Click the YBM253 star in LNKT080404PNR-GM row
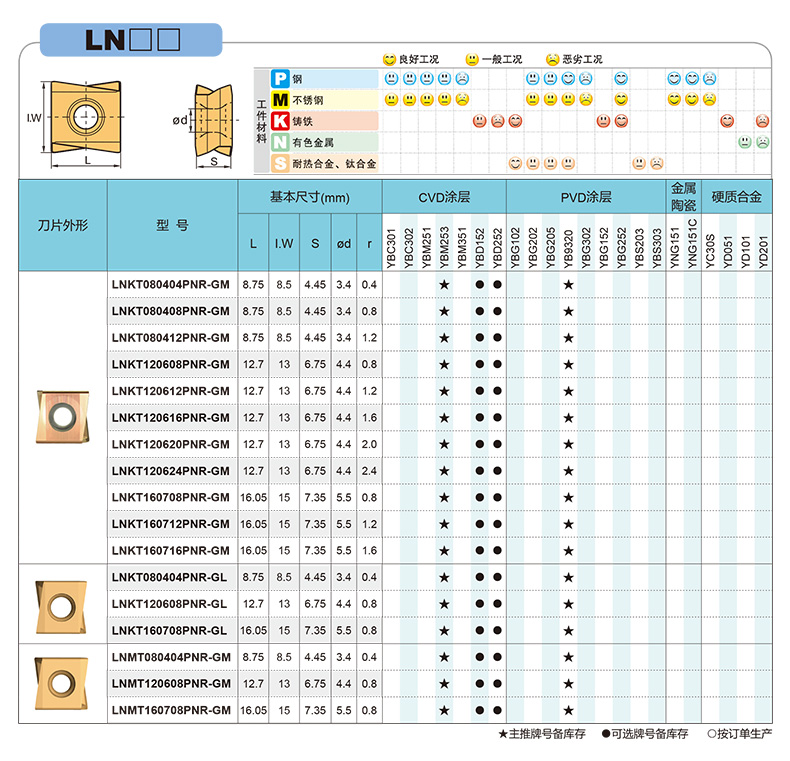Viewport: 790px width, 761px height. [444, 285]
